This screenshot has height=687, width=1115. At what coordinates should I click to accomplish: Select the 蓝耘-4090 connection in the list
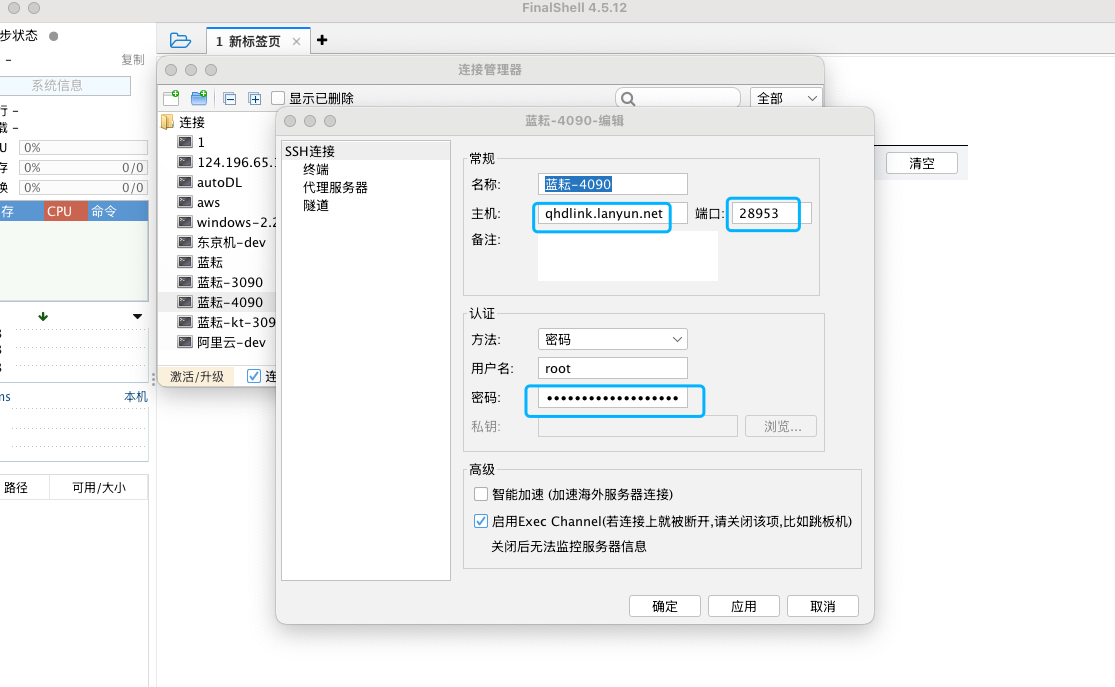tap(230, 302)
